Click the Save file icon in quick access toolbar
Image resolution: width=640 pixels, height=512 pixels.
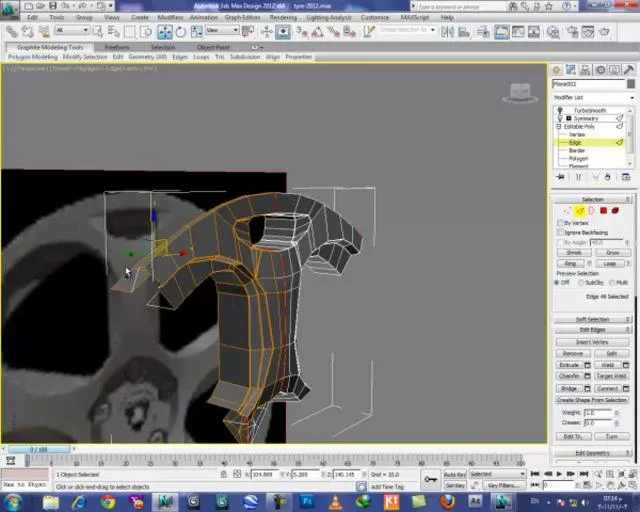click(x=53, y=6)
